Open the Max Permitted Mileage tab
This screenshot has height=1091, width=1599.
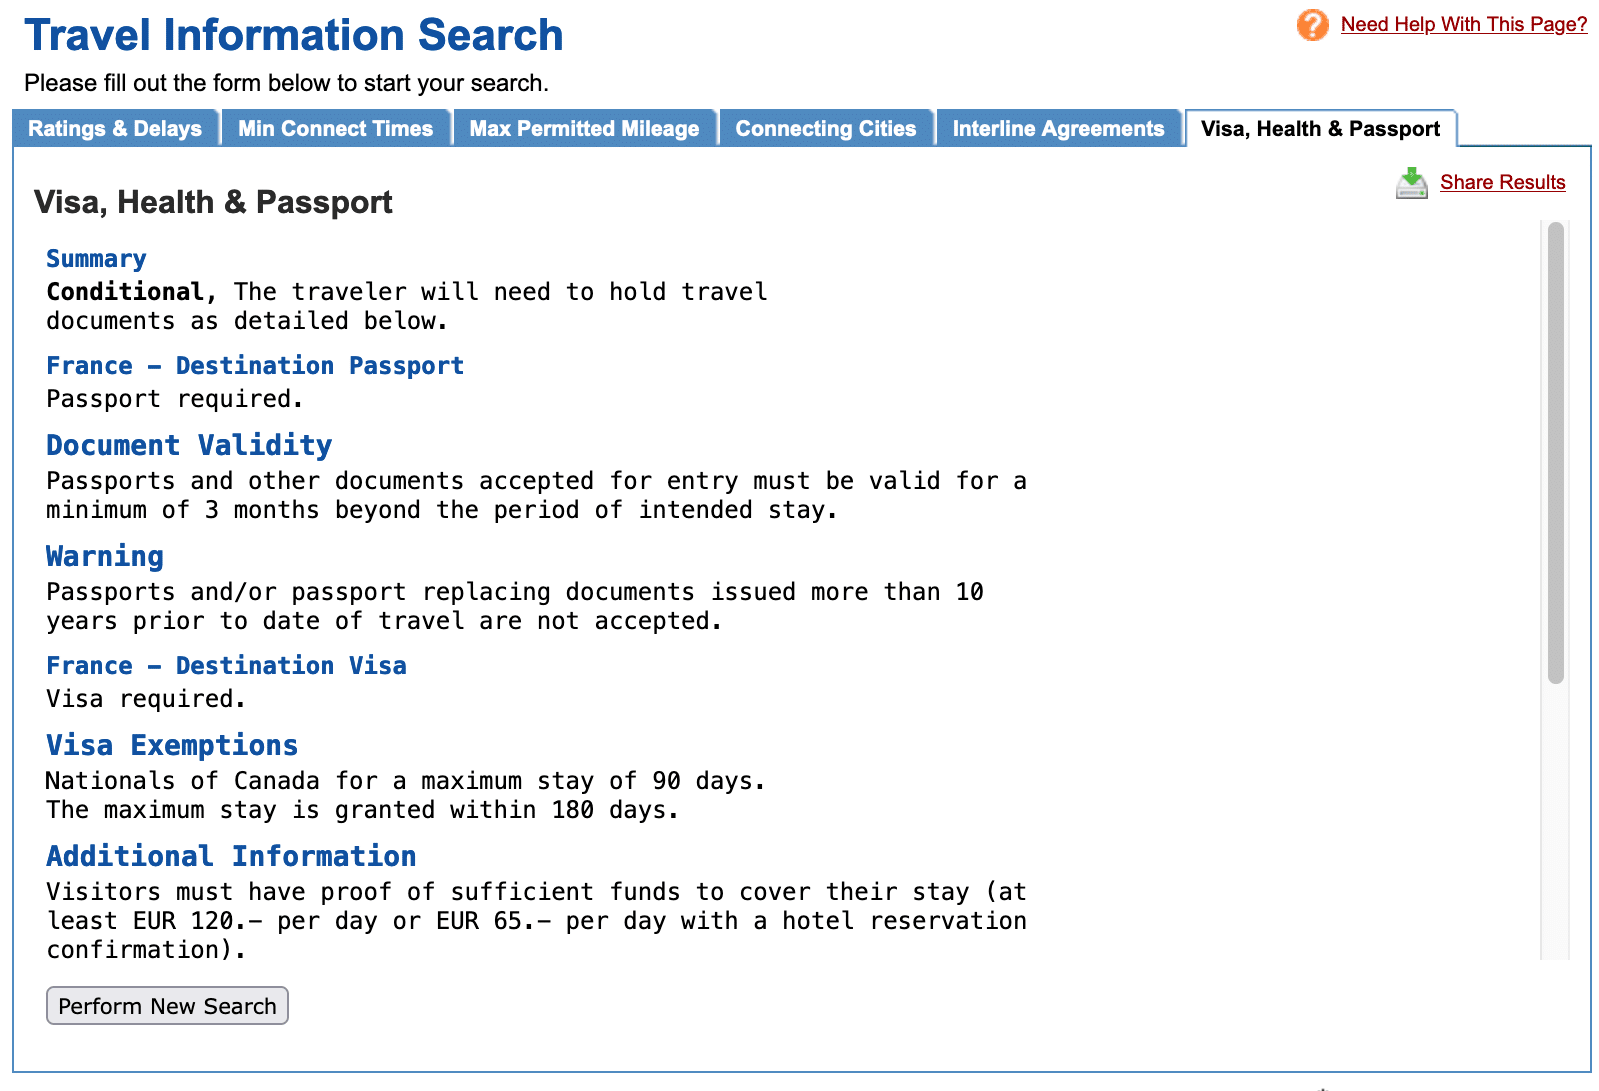point(584,129)
